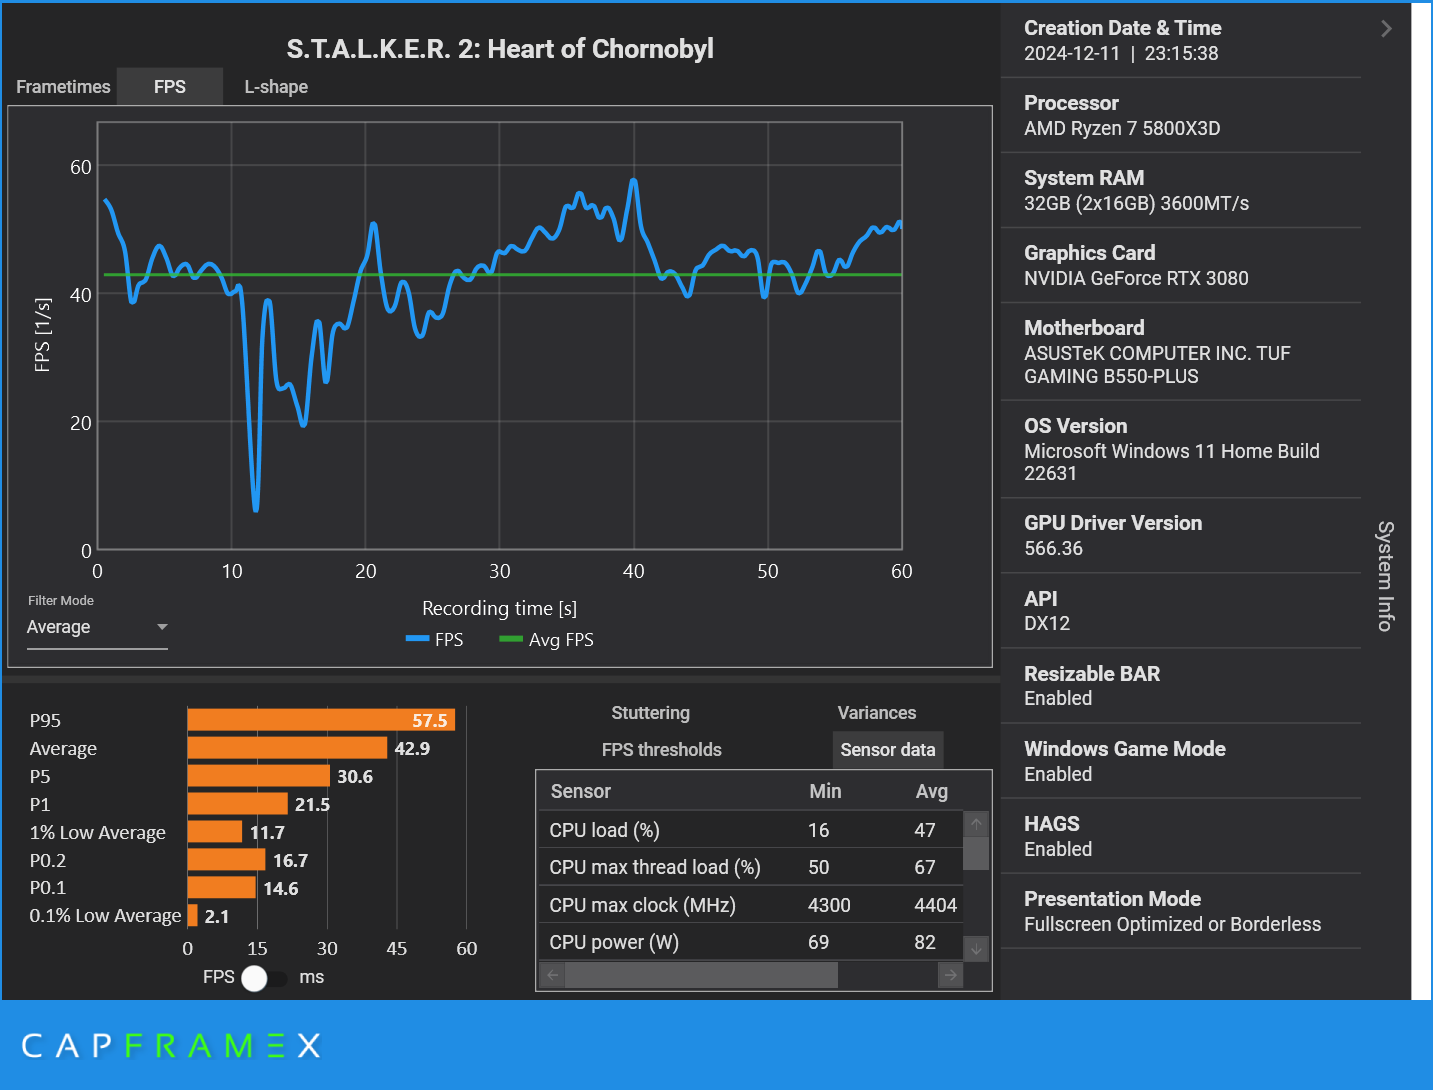Click the P0.1 bar showing 14.6

pyautogui.click(x=221, y=888)
